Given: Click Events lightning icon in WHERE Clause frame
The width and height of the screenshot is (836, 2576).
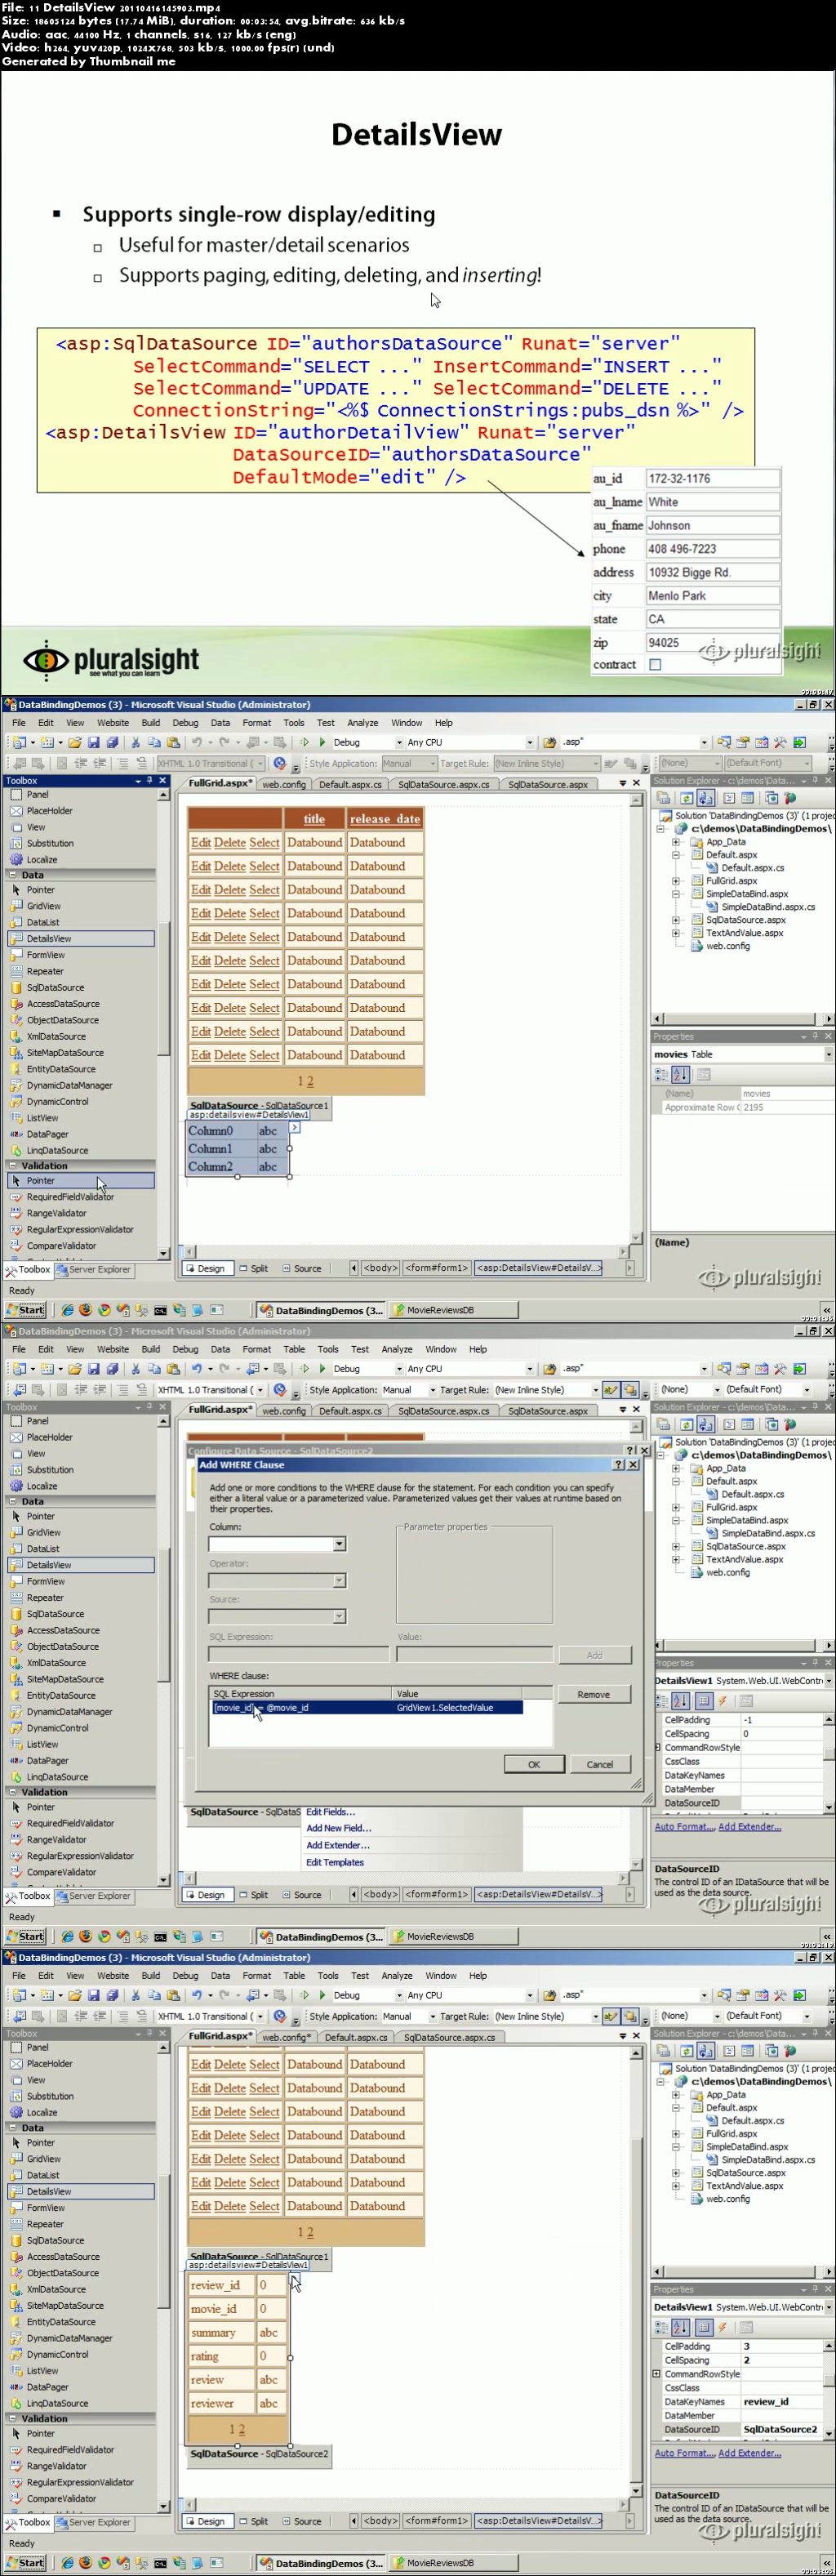Looking at the screenshot, I should pos(722,1700).
